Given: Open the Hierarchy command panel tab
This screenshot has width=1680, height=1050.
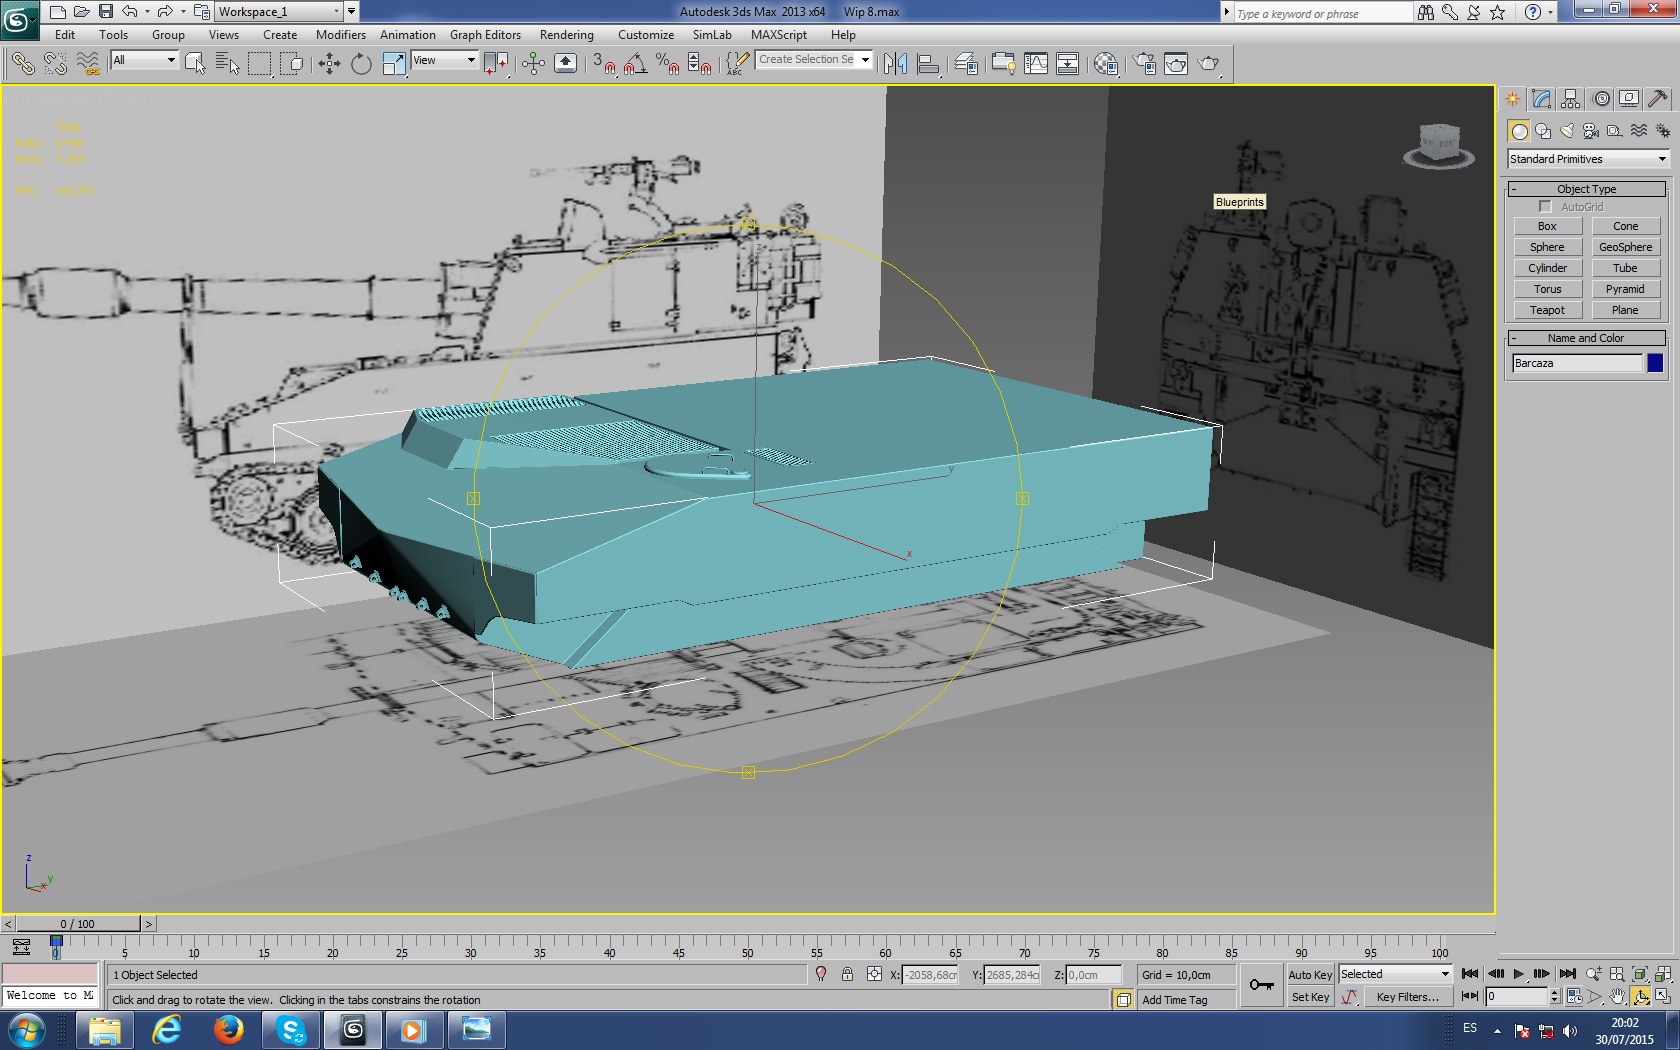Looking at the screenshot, I should click(x=1570, y=99).
